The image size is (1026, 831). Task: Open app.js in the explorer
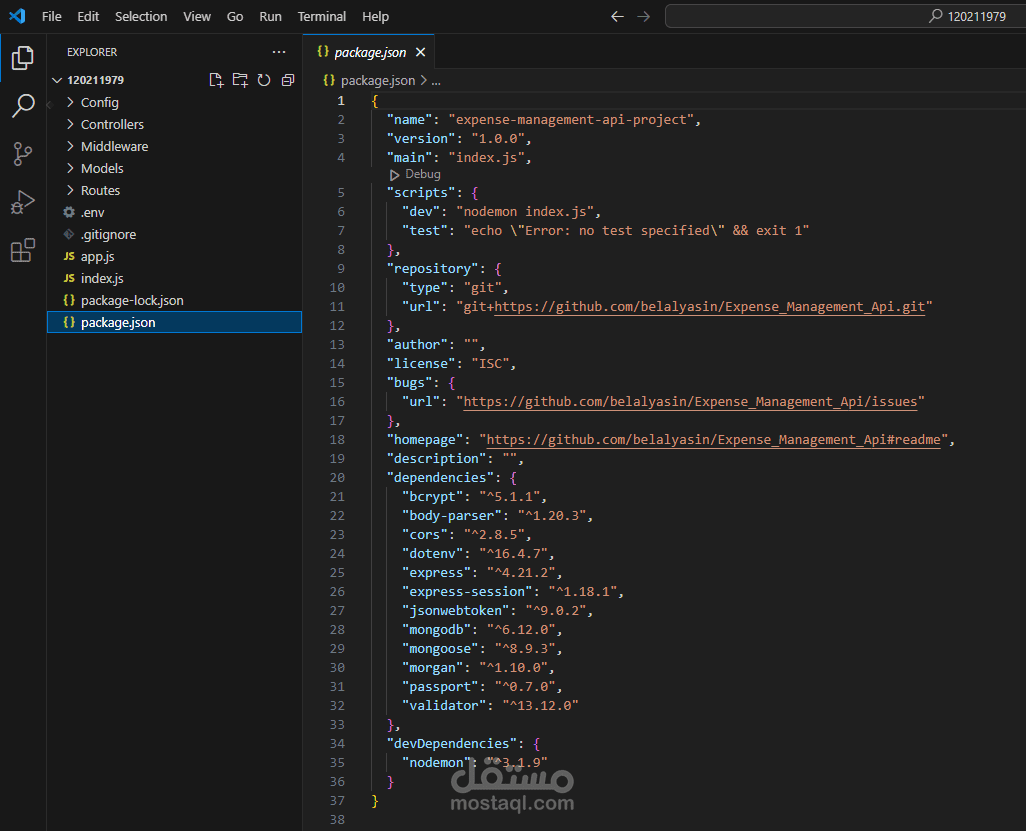pyautogui.click(x=174, y=256)
